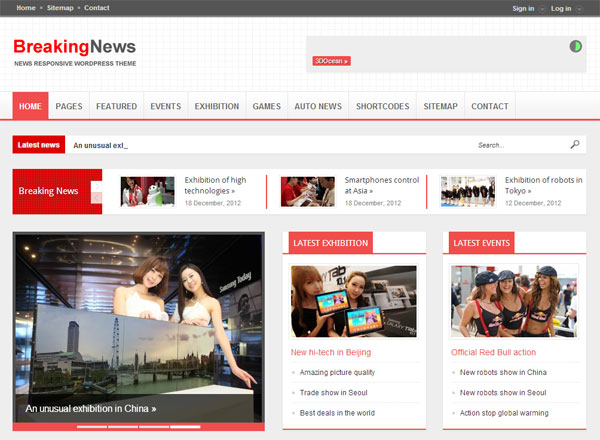The width and height of the screenshot is (600, 440).
Task: Open the Pages navigation menu
Action: click(x=69, y=106)
